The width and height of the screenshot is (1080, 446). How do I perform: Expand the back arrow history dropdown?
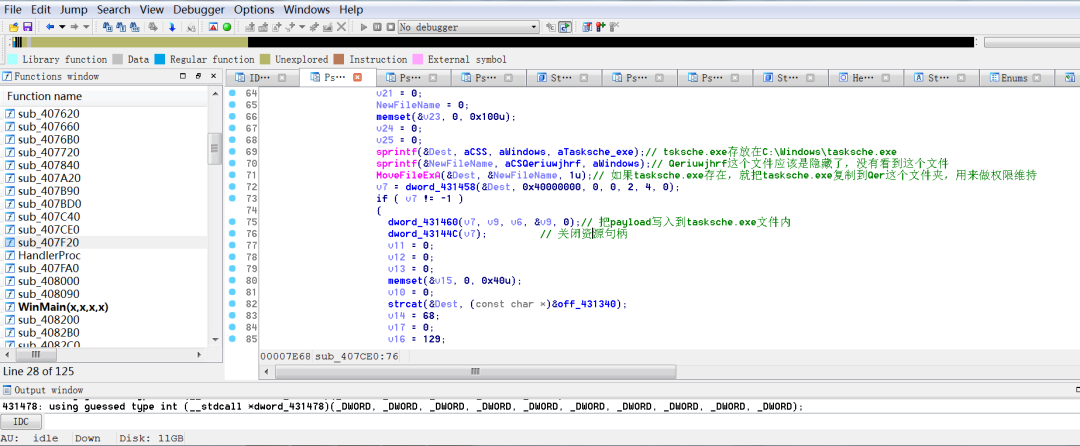[x=62, y=27]
